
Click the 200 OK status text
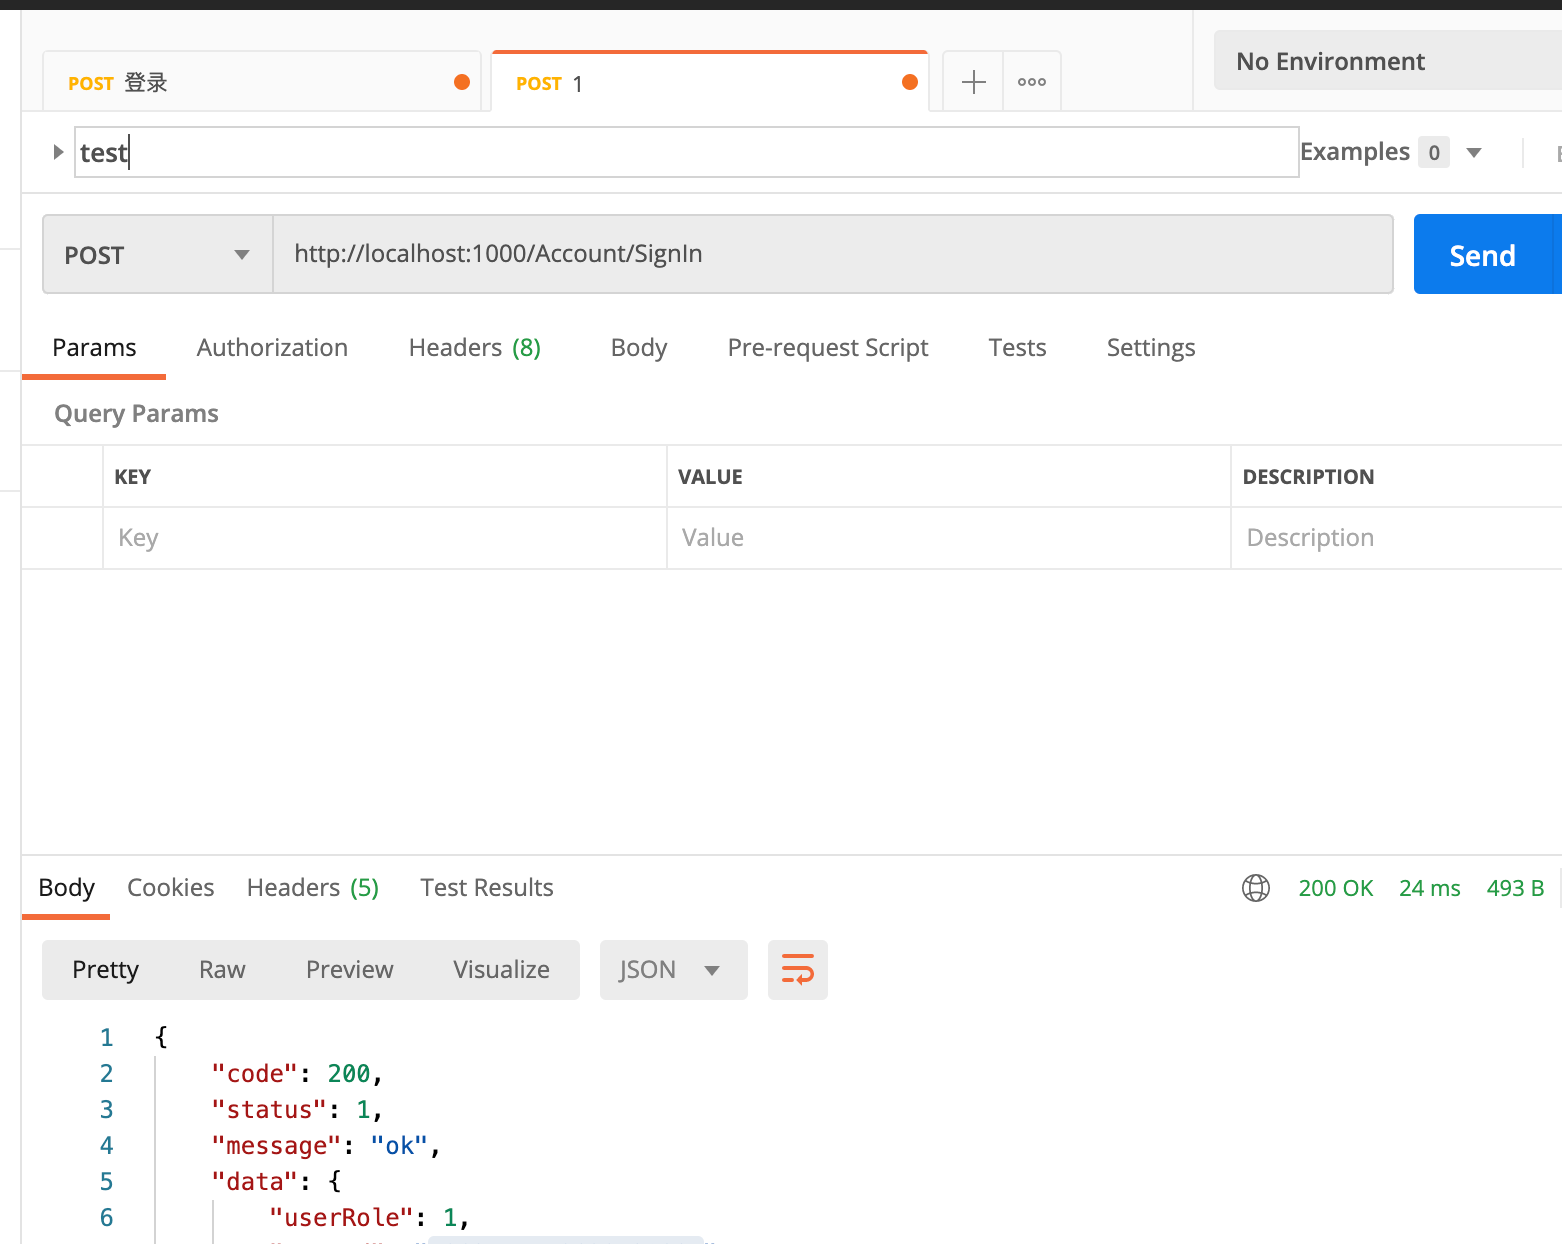pos(1336,888)
